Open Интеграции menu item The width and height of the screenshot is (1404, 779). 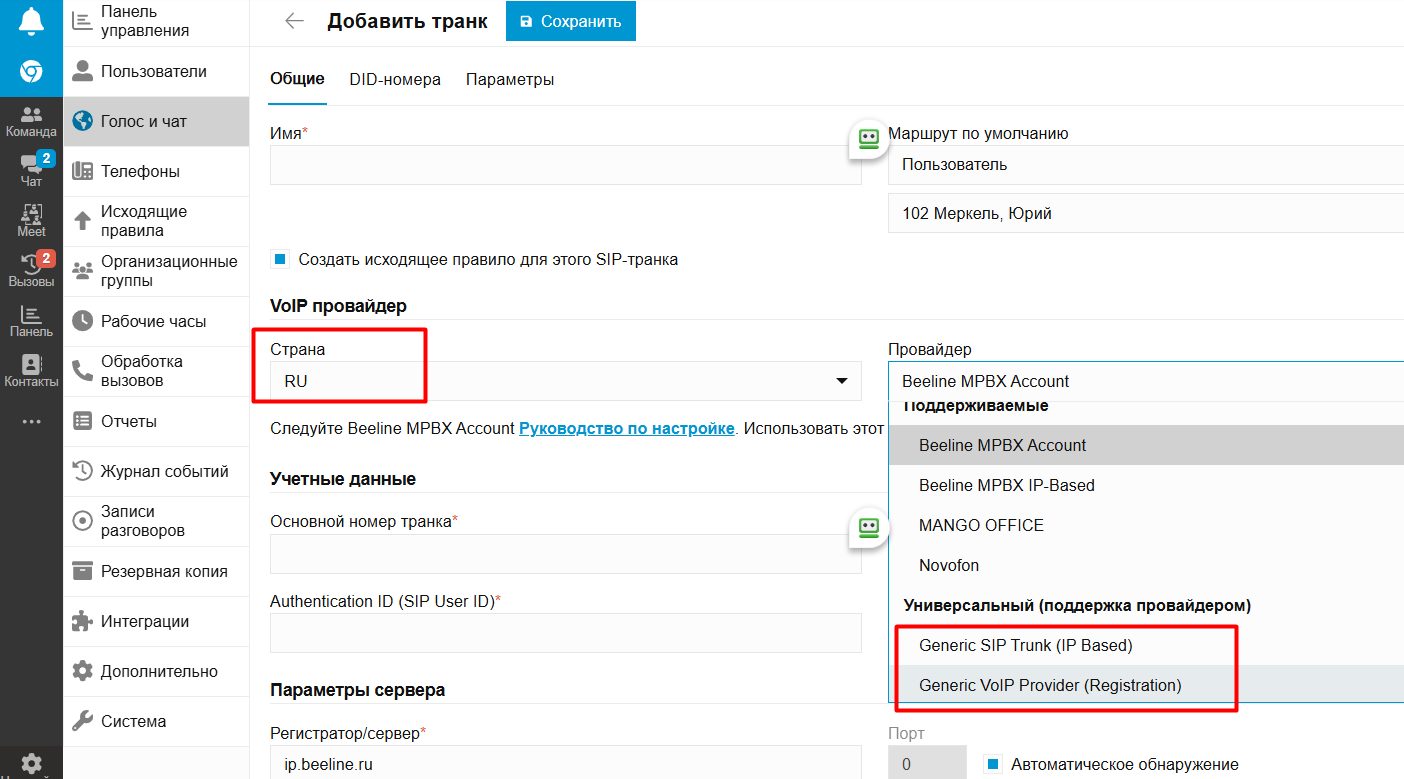(x=156, y=621)
